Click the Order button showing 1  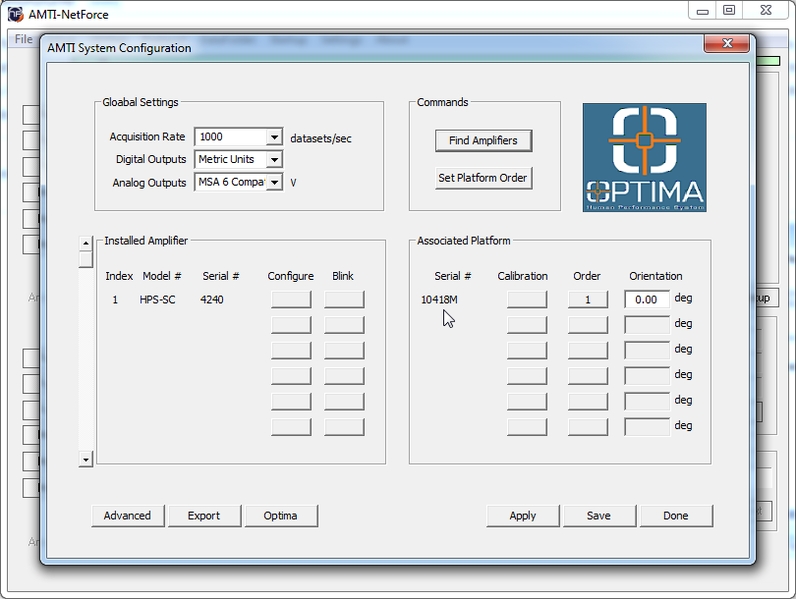click(x=587, y=299)
